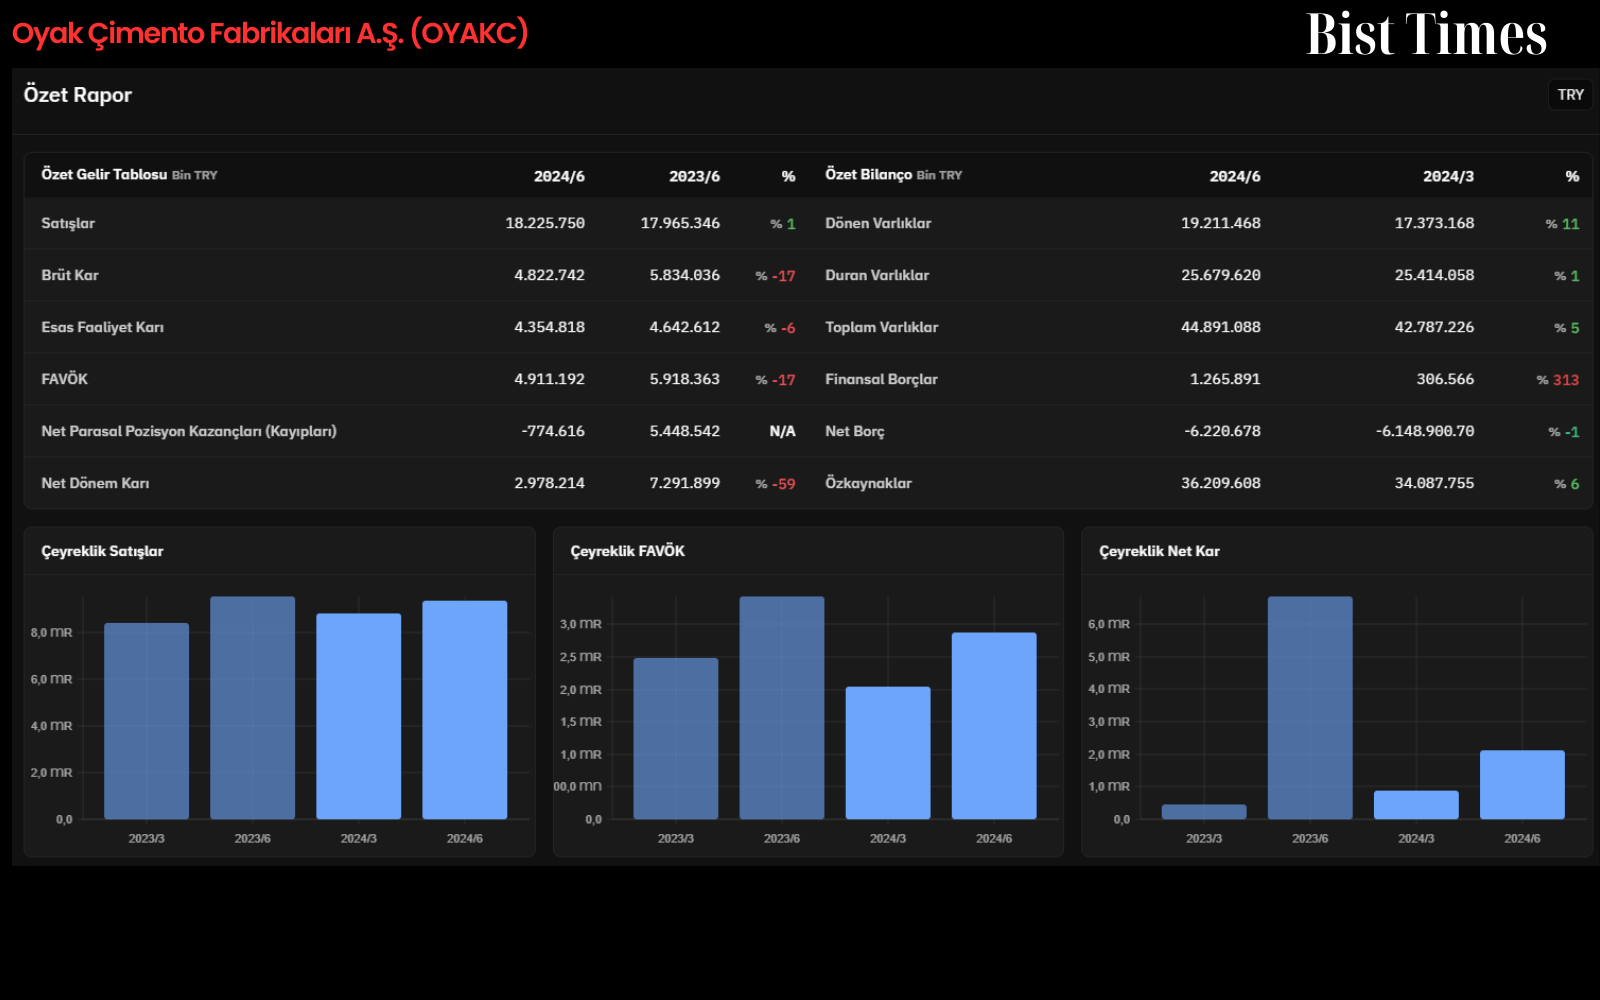Click the 2024/6 bar in Çeyreklik Satışlar chart
1600x1000 pixels.
click(464, 710)
